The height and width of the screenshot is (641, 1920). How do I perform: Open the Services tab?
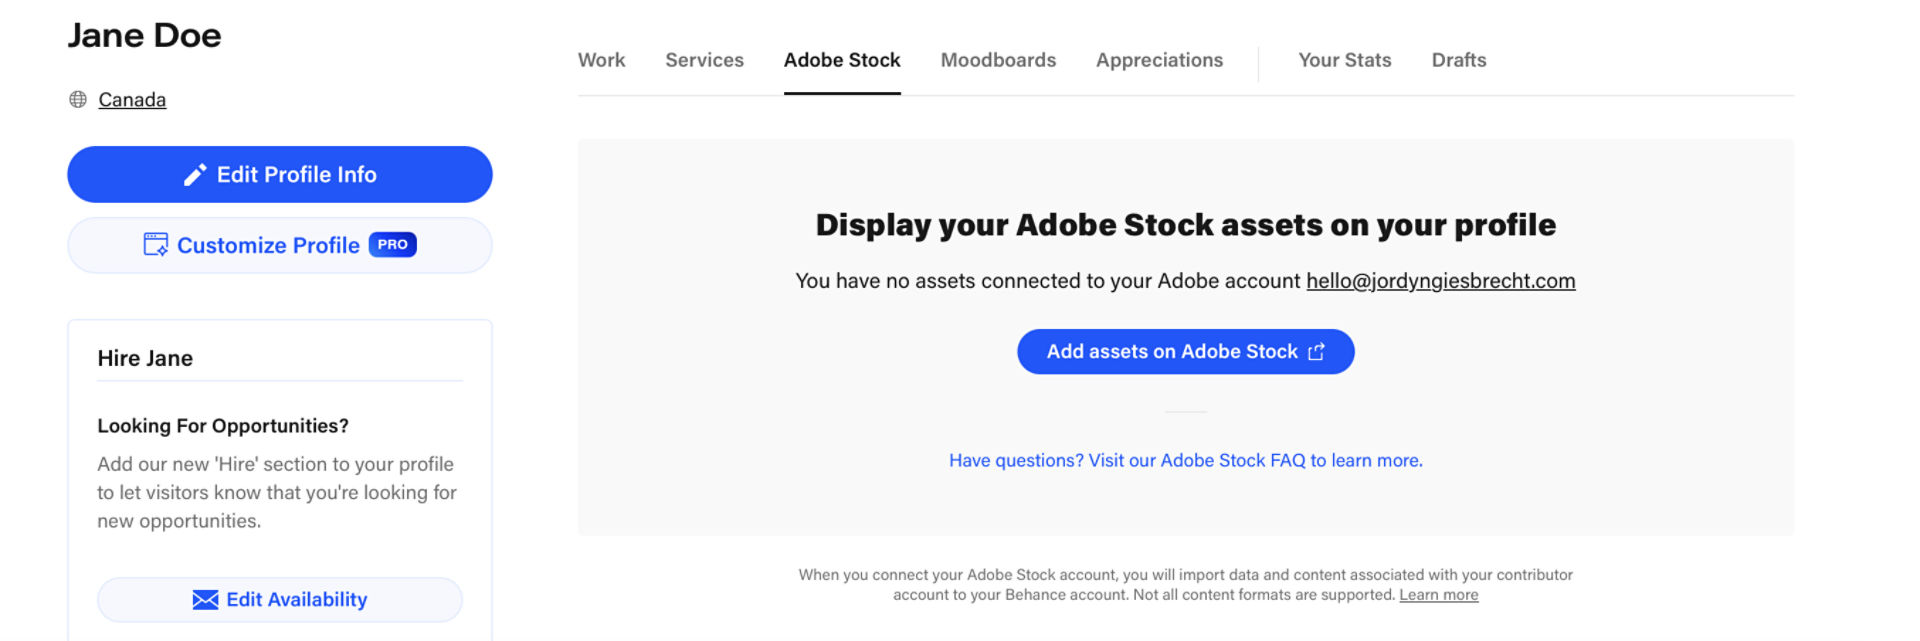tap(704, 60)
